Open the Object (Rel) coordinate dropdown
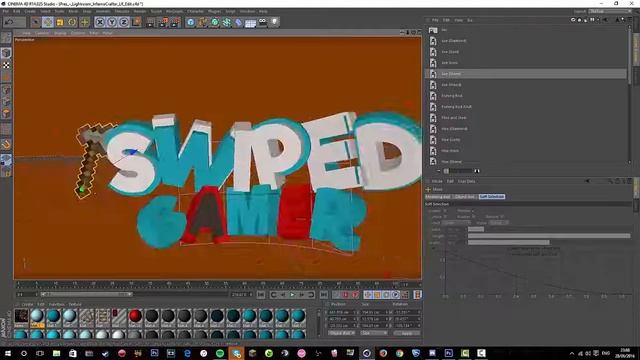Viewport: 640px width, 360px height. [x=342, y=333]
